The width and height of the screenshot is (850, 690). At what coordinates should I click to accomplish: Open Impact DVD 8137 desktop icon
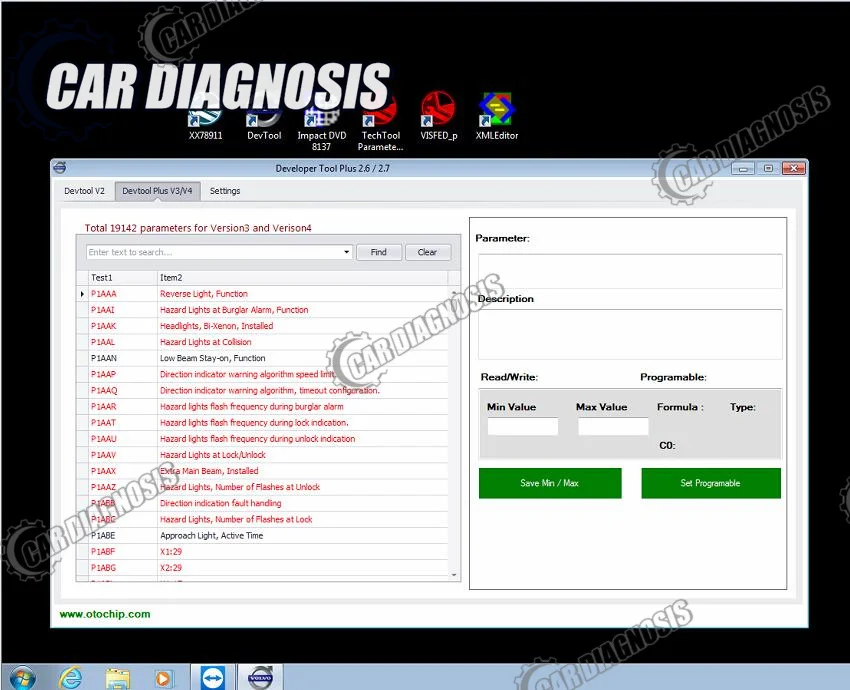[321, 122]
